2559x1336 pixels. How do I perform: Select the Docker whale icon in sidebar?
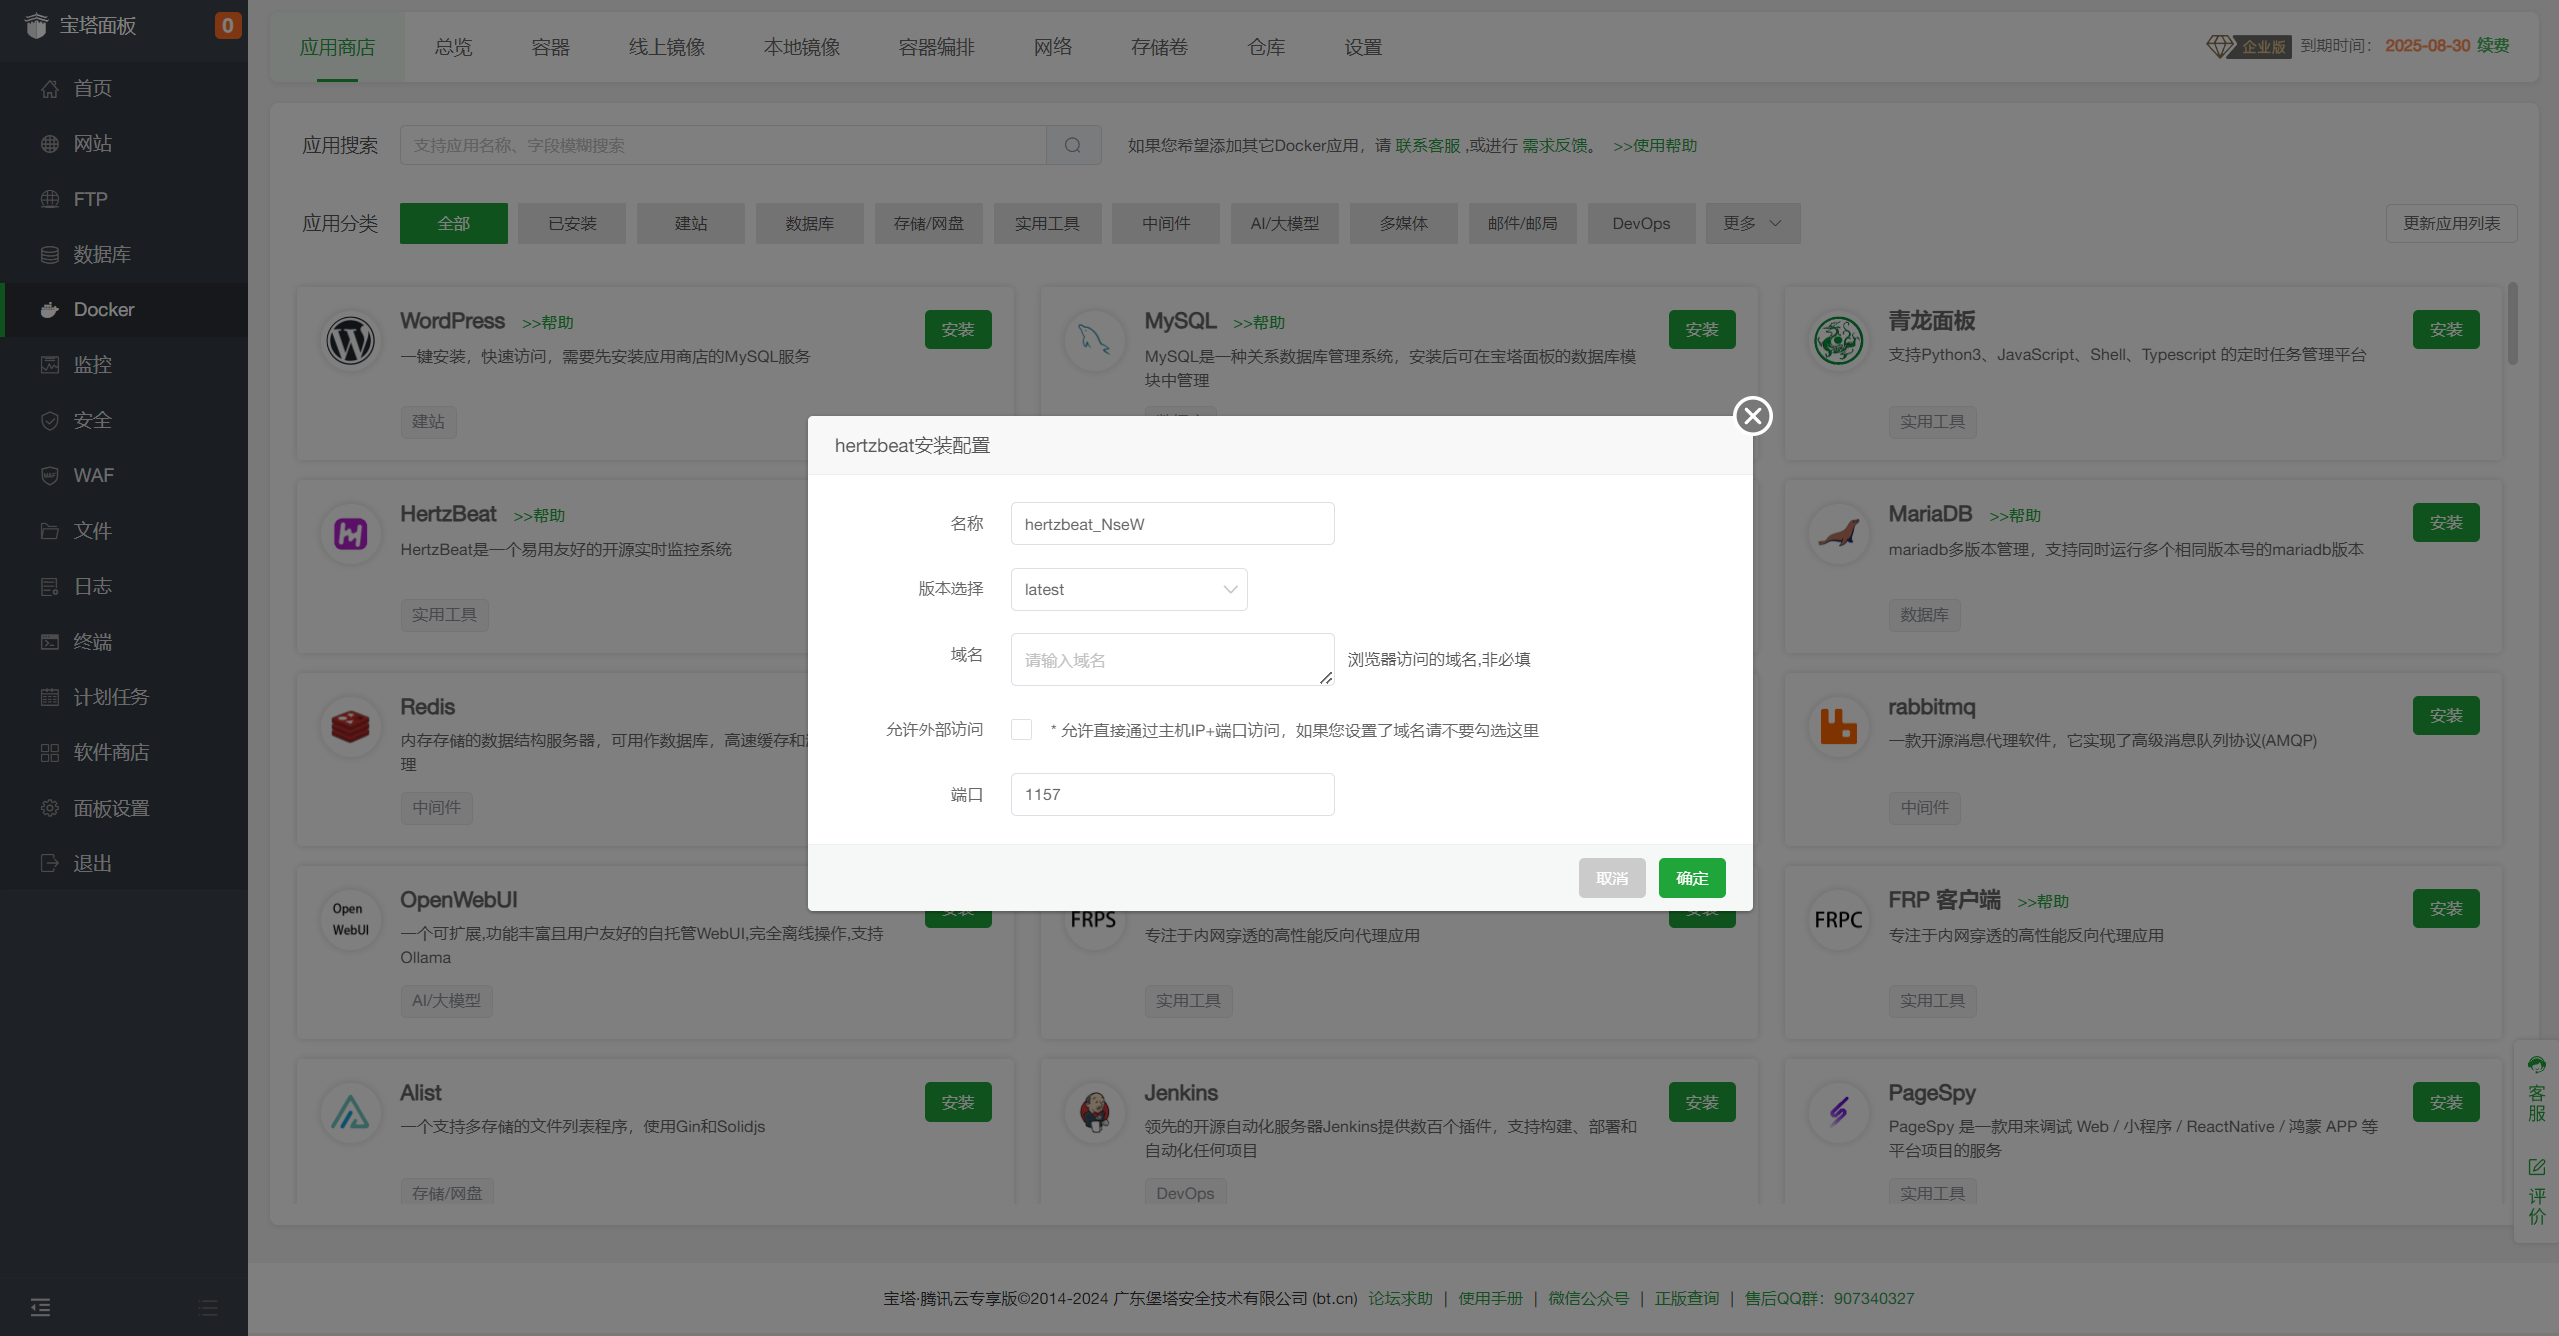[49, 310]
